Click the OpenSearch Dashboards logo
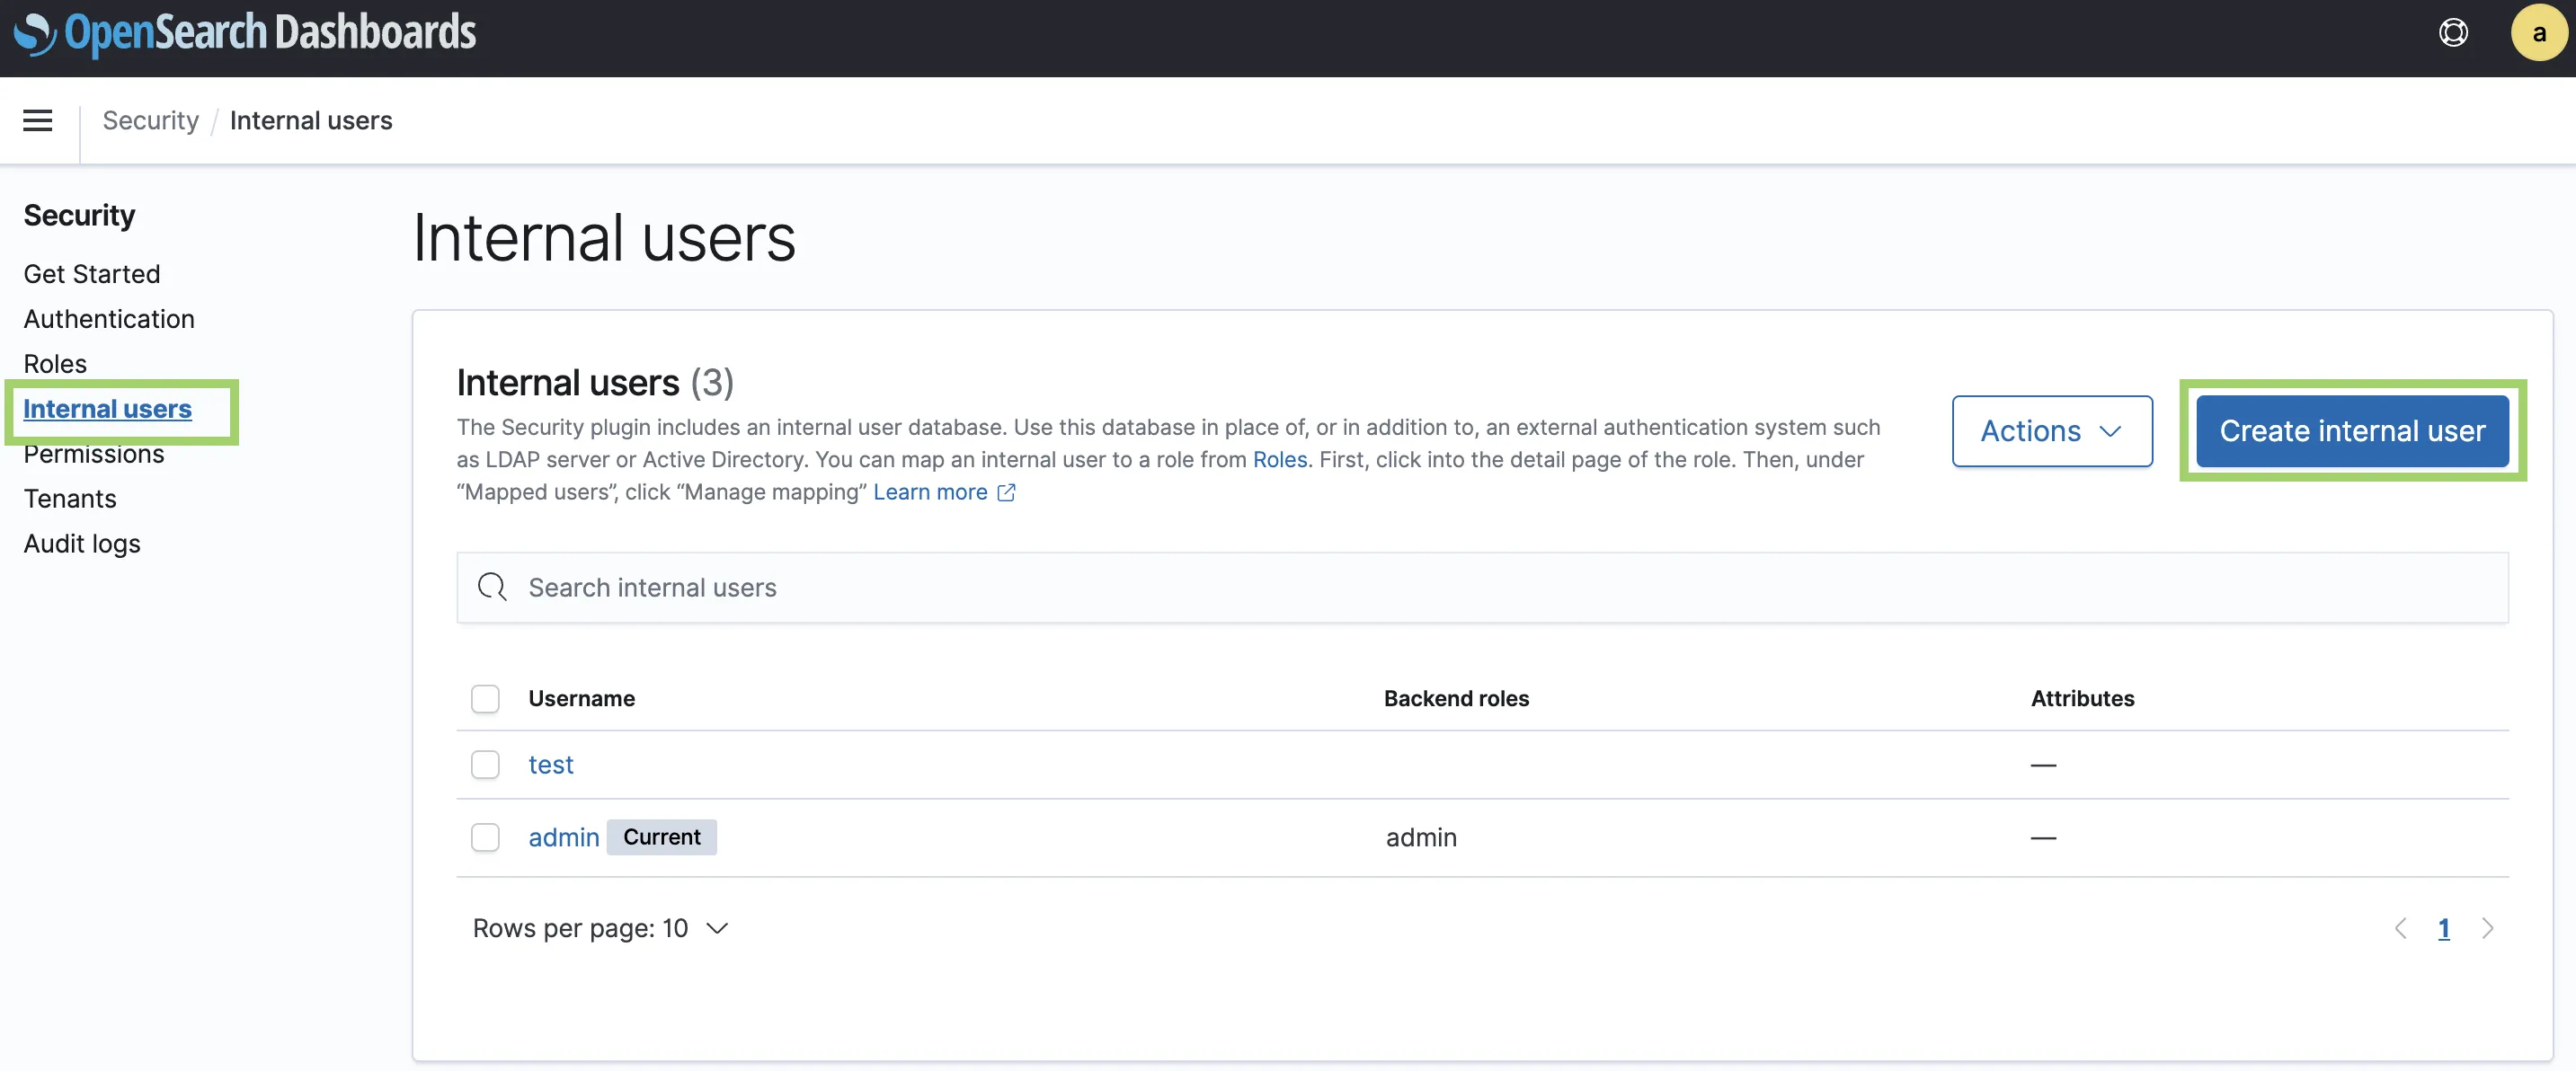Viewport: 2576px width, 1071px height. 245,32
